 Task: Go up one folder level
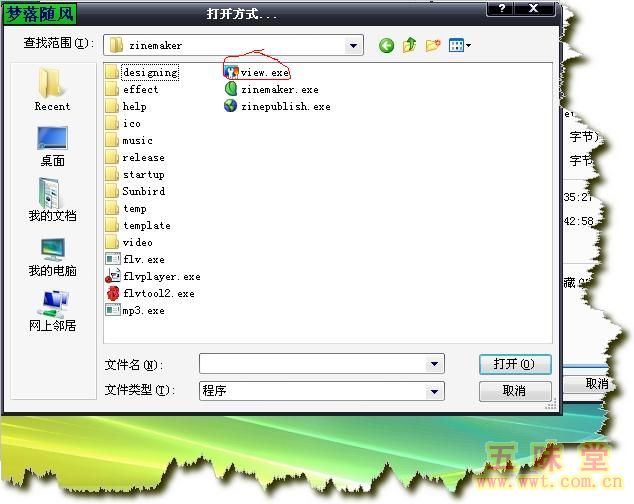point(409,45)
